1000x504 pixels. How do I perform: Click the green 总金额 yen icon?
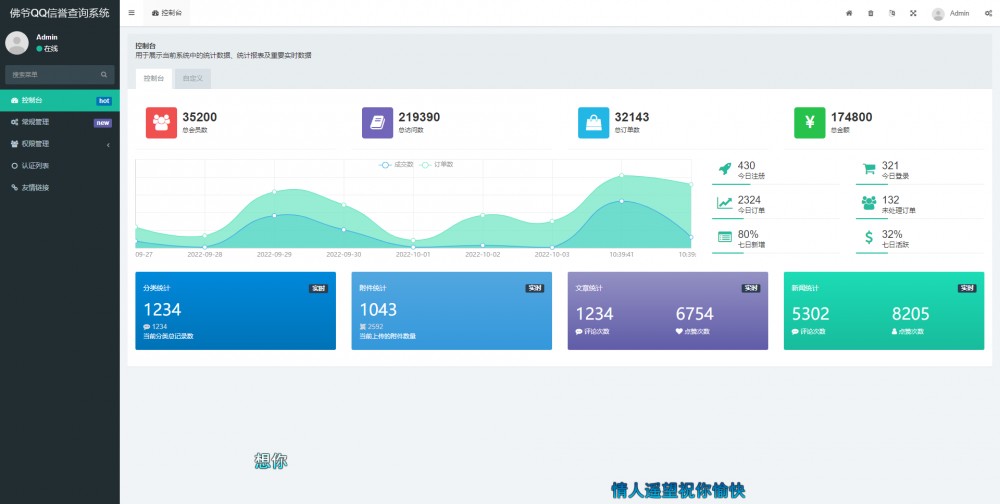tap(809, 122)
